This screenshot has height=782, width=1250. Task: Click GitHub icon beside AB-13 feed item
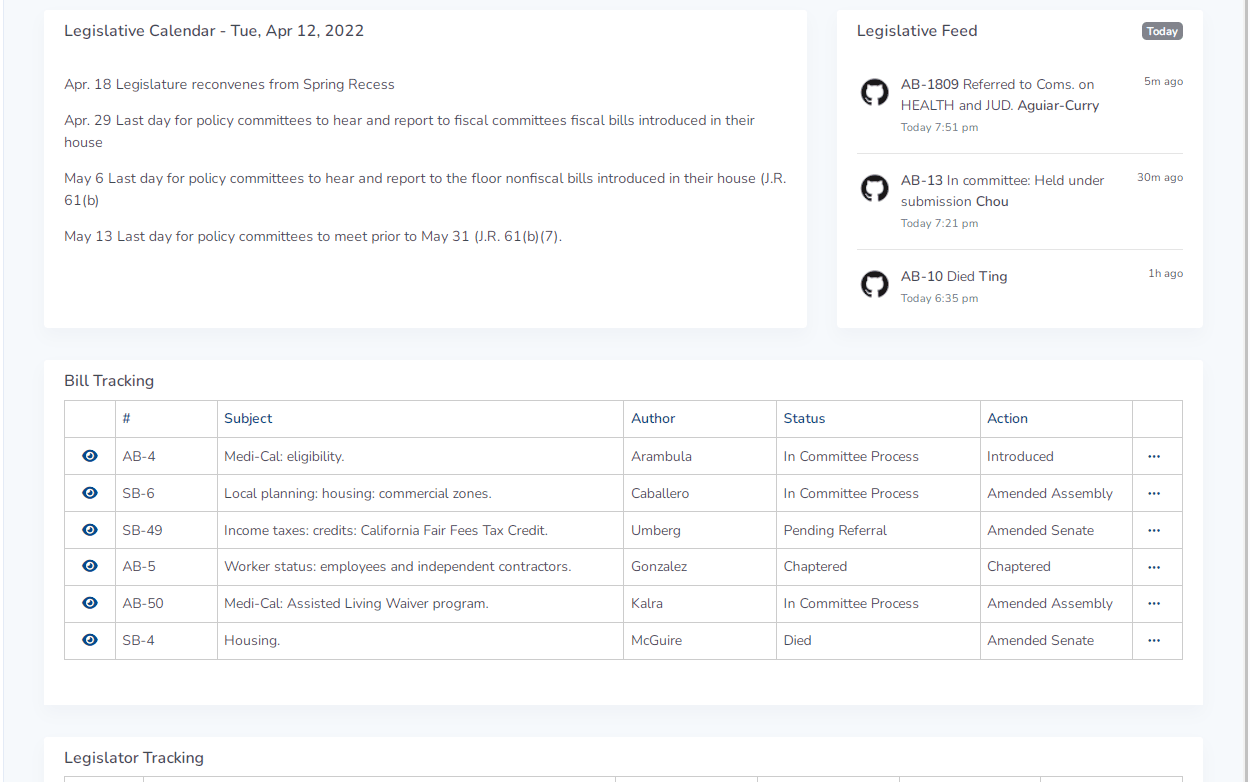(x=874, y=189)
